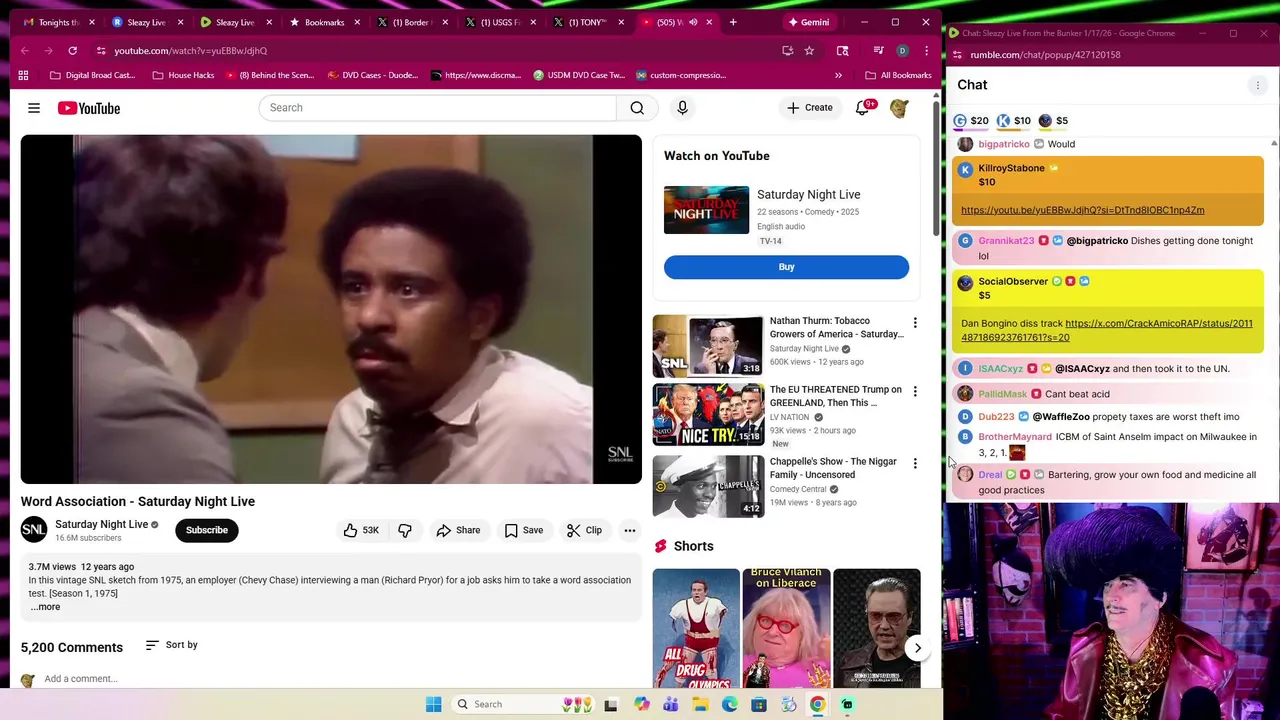Screen dimensions: 1280x720
Task: Open the Gemini button in Chrome
Action: coord(808,22)
